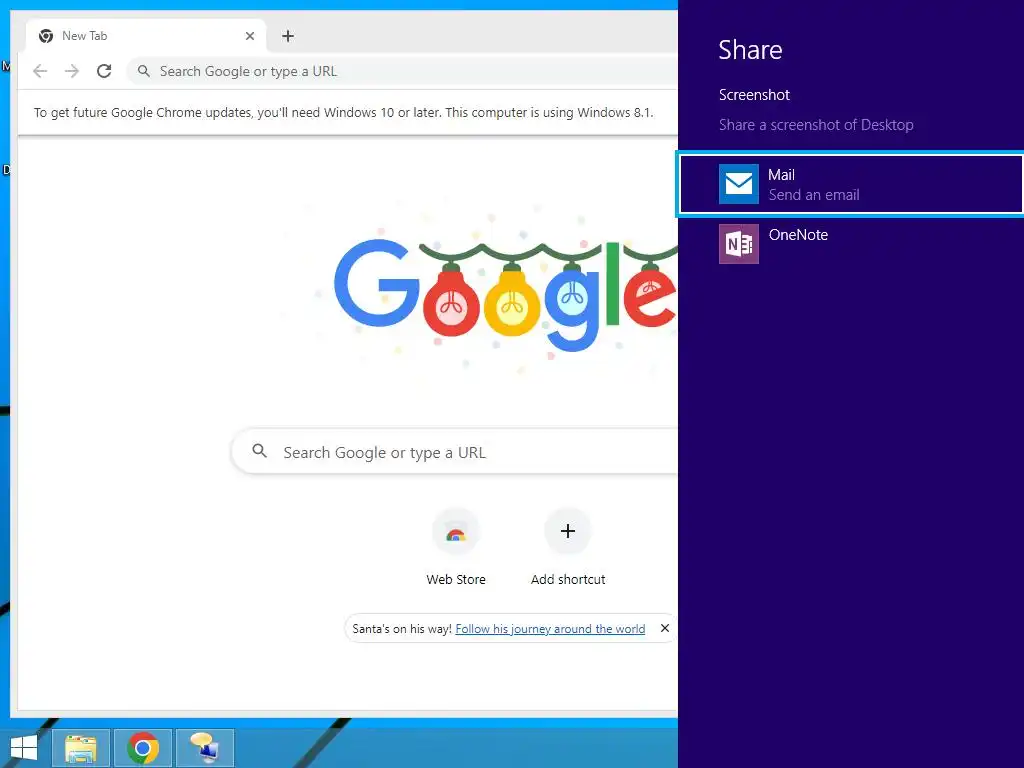Click the Screenshot dropdown label

click(754, 95)
